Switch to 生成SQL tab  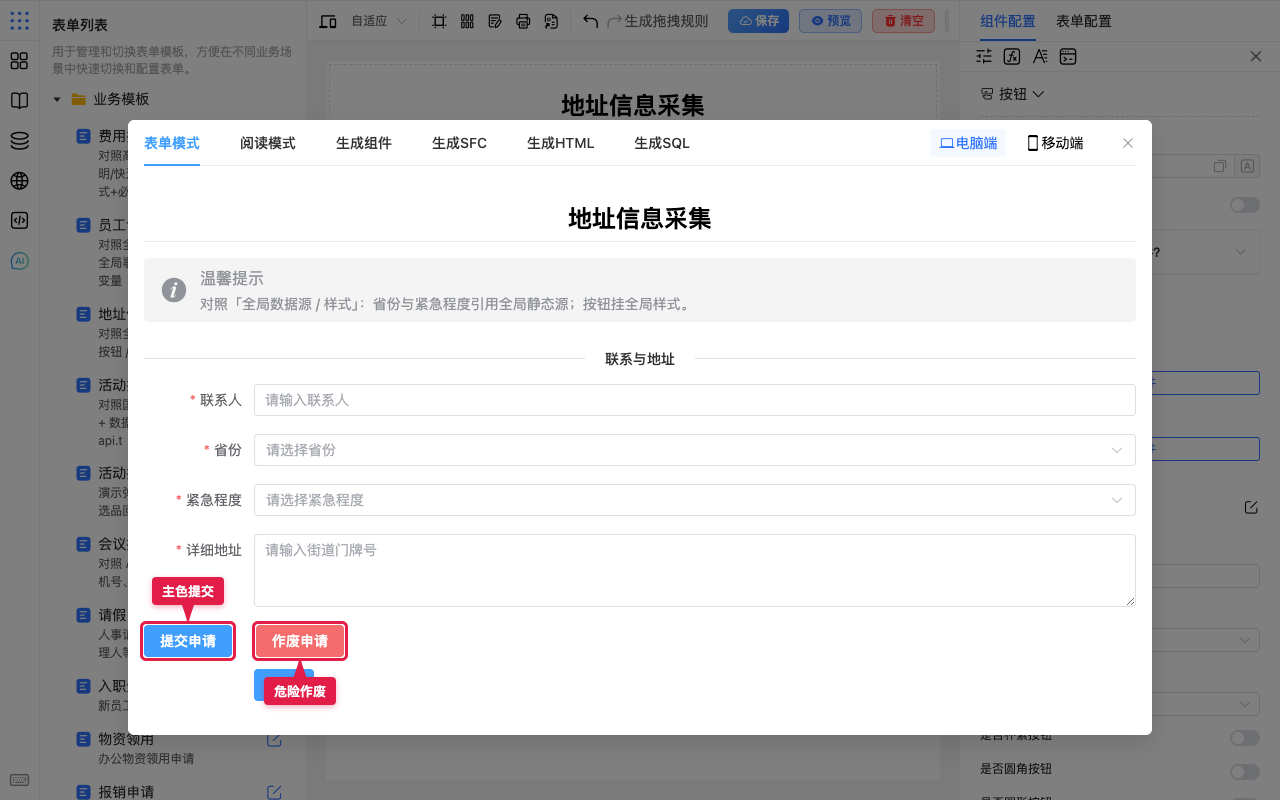point(662,143)
